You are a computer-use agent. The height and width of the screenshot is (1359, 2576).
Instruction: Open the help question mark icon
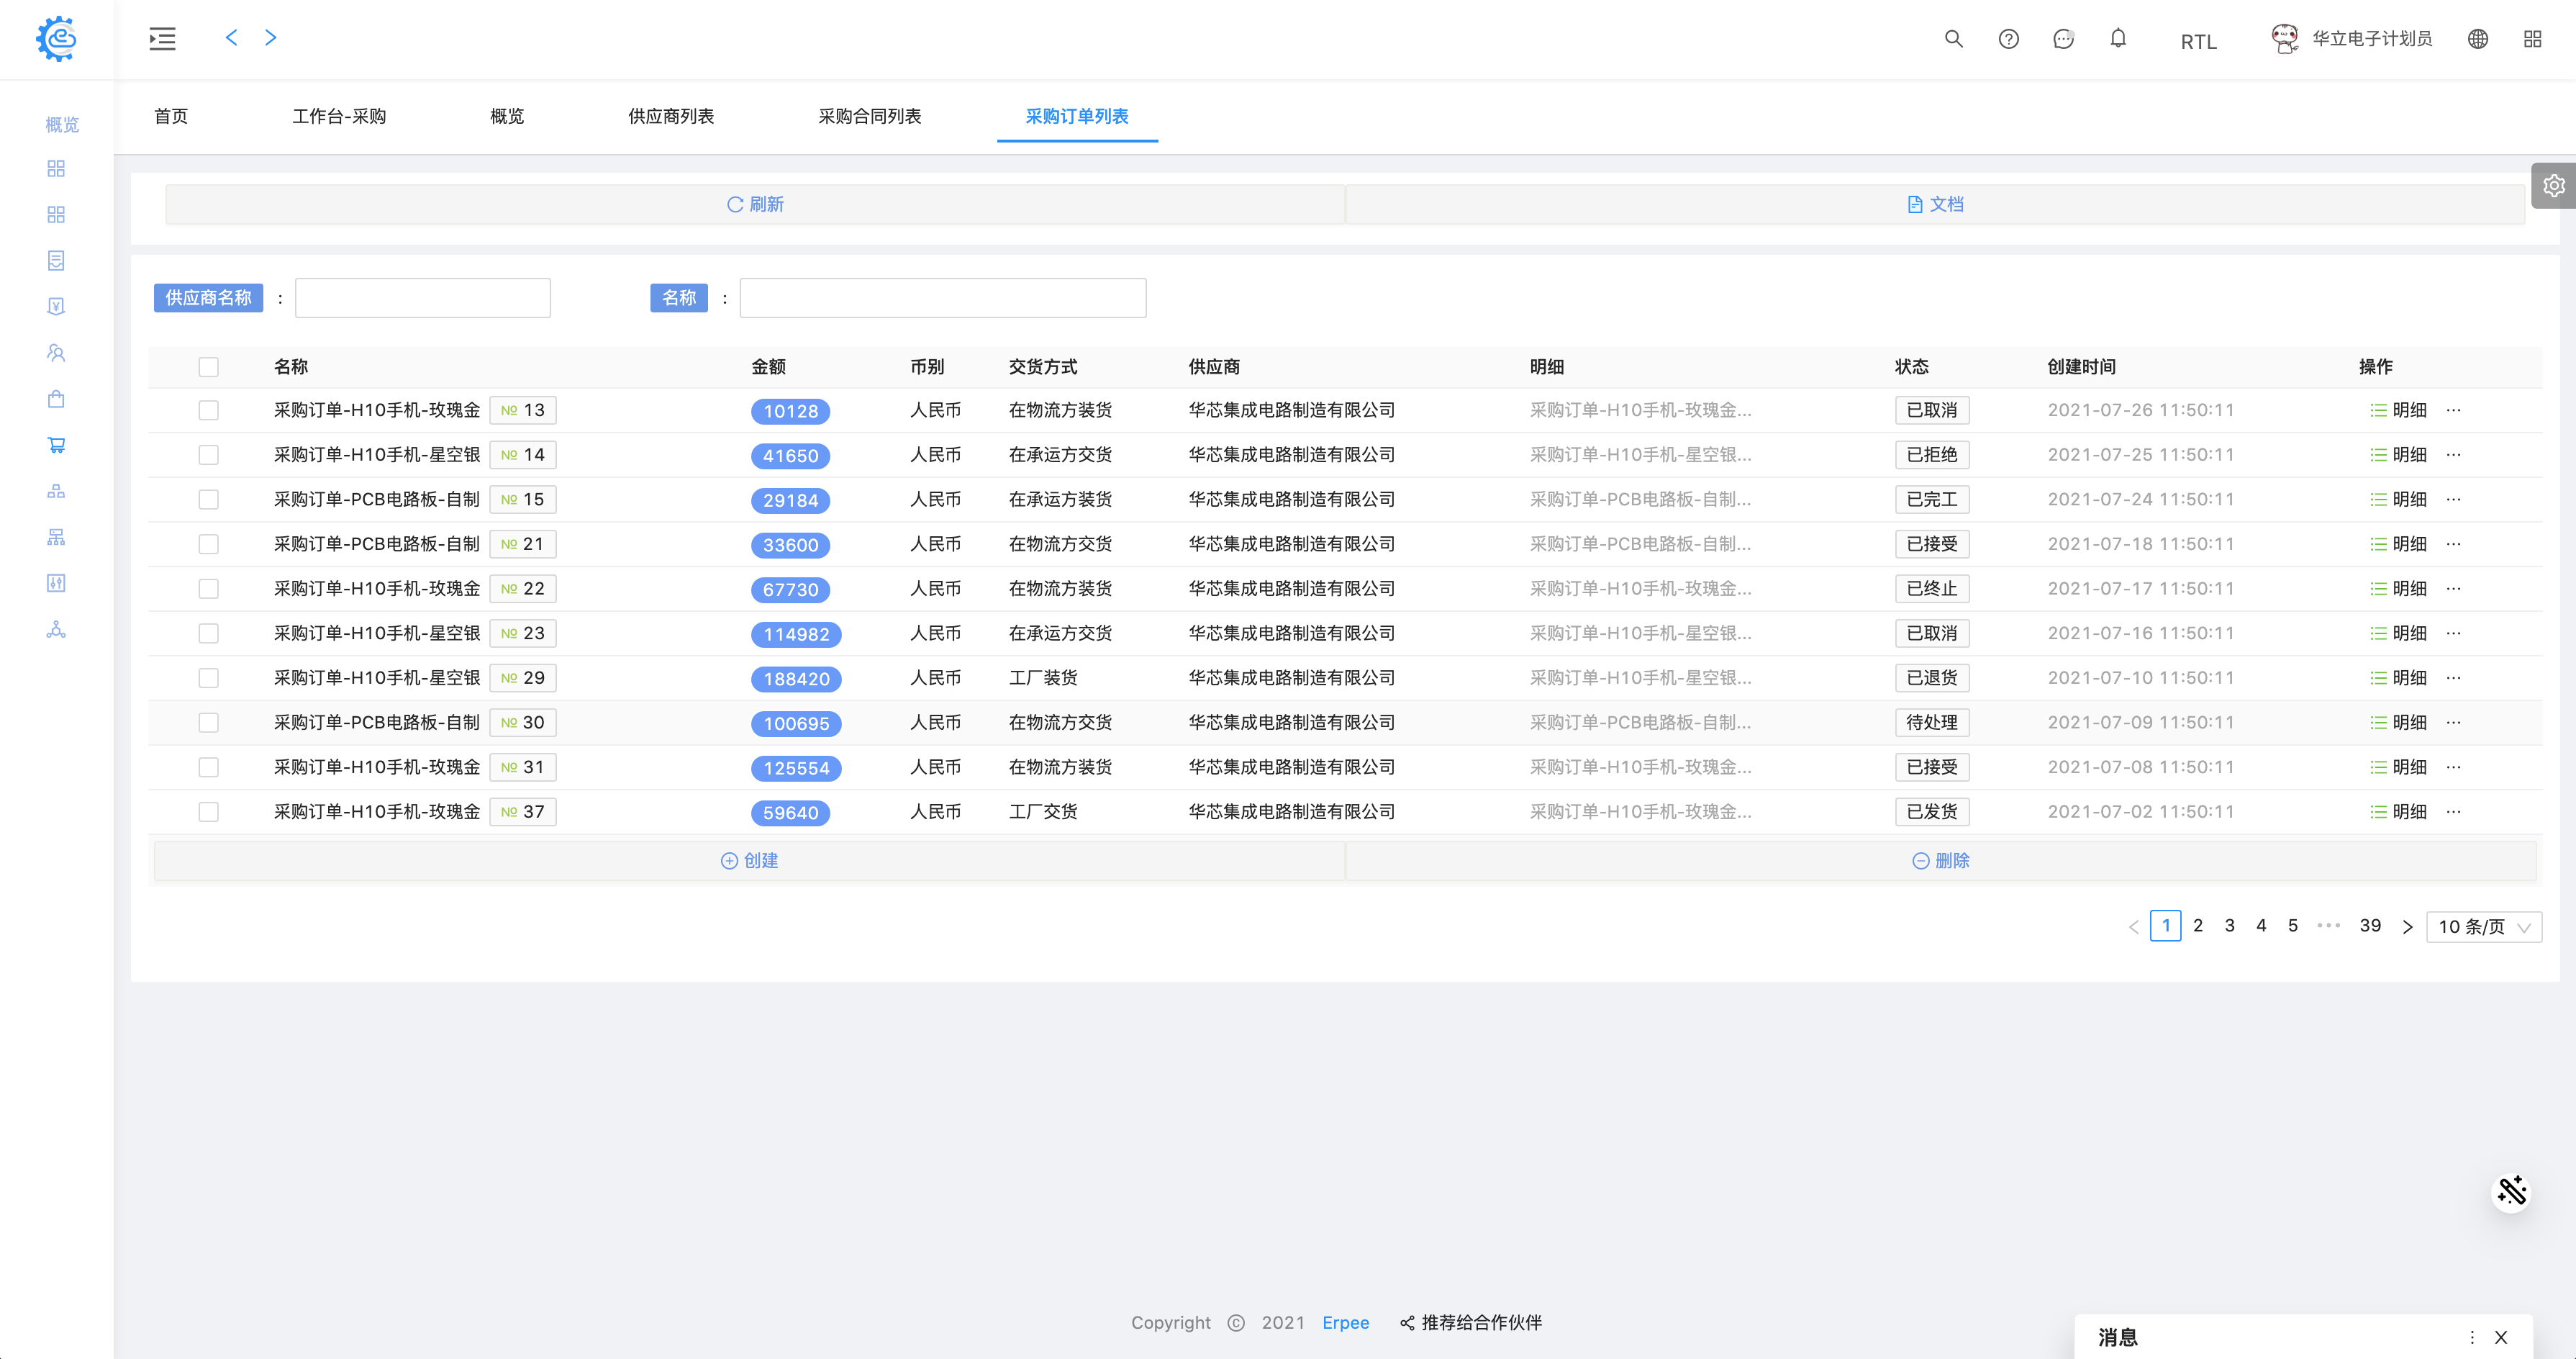tap(2008, 39)
